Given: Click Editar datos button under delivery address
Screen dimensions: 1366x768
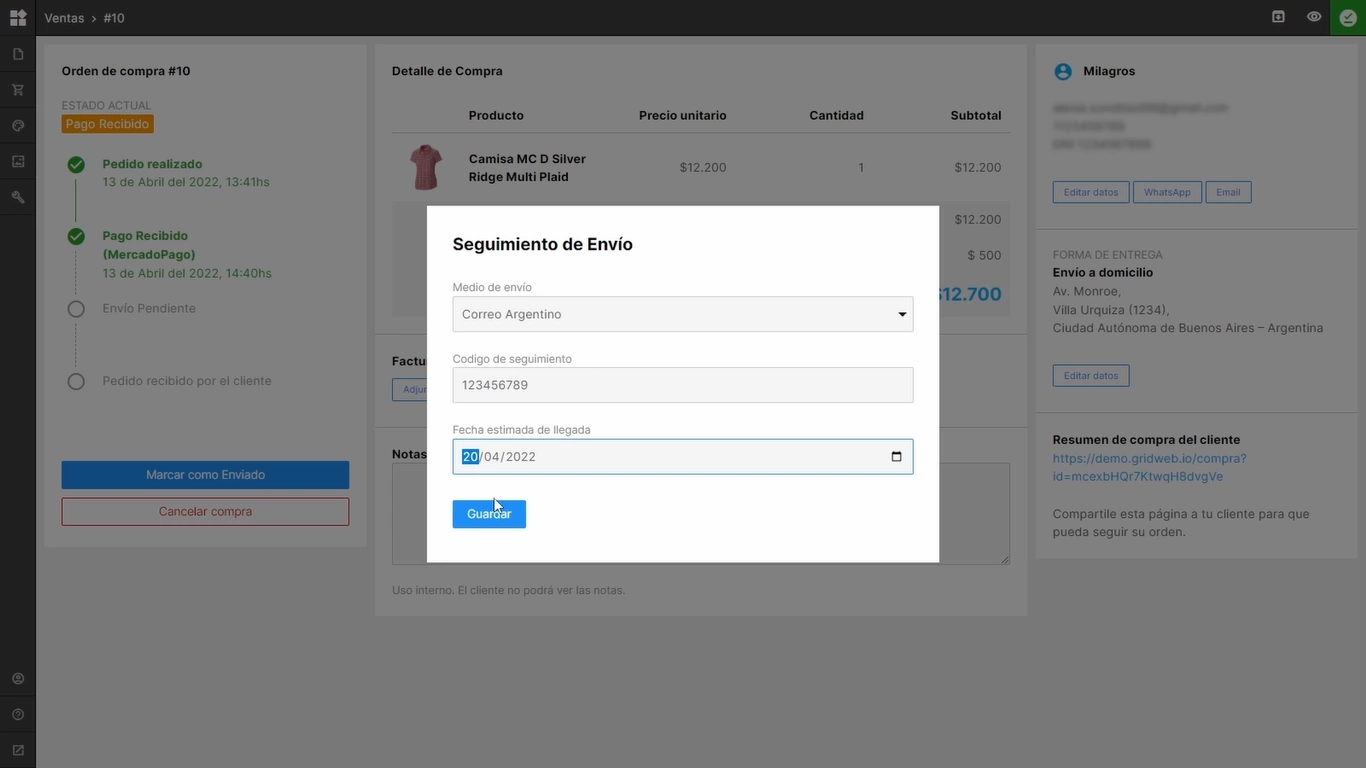Looking at the screenshot, I should pyautogui.click(x=1091, y=376).
